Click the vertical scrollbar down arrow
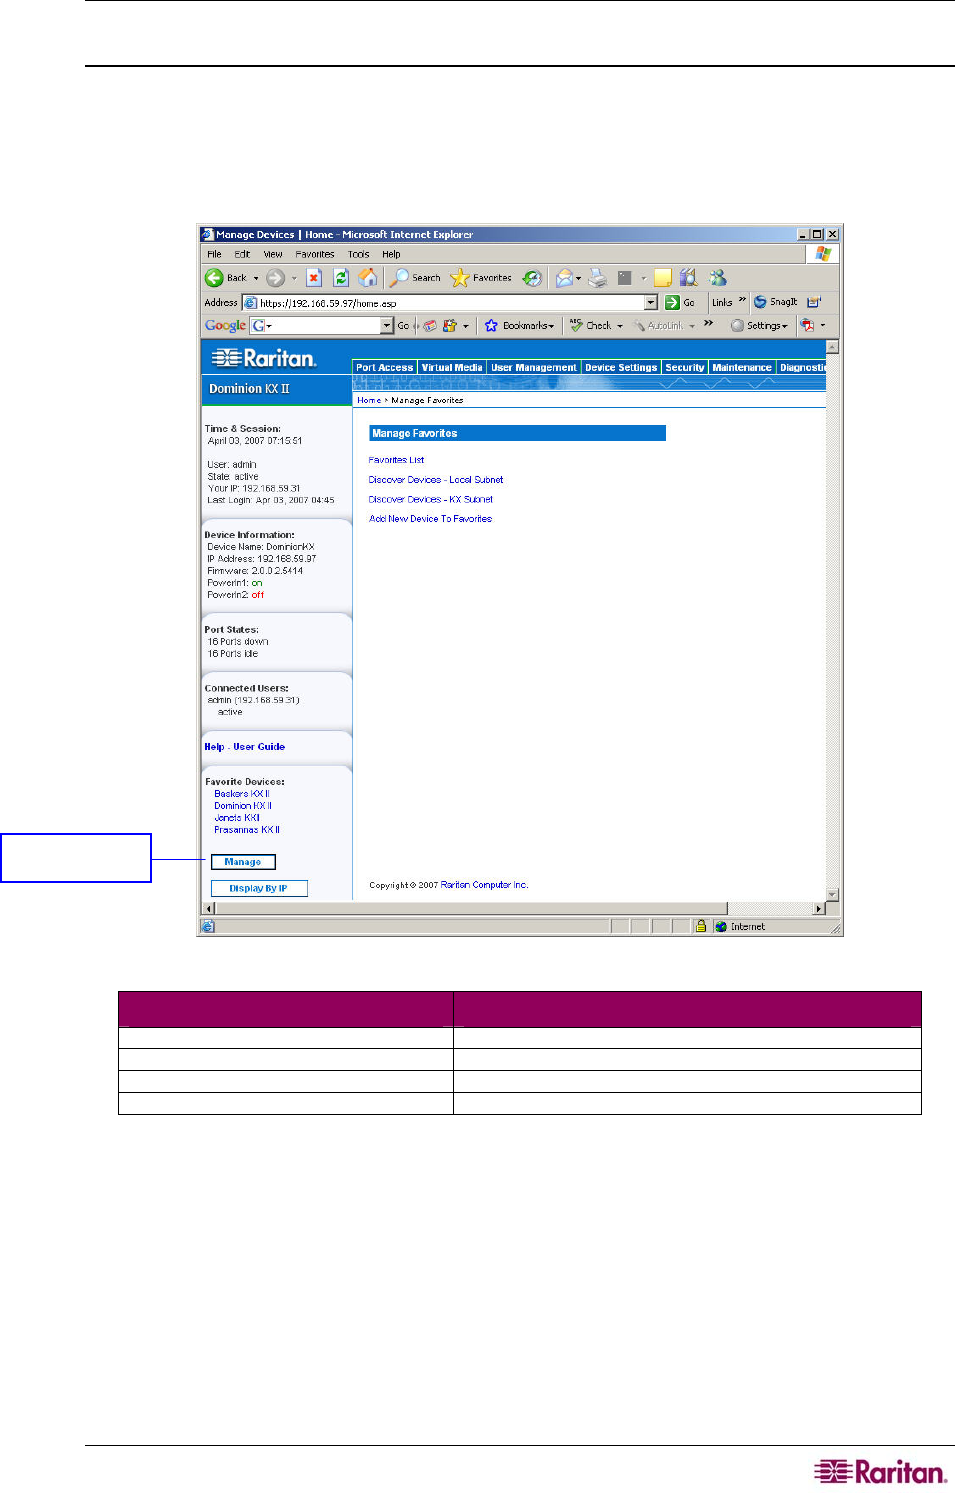This screenshot has width=955, height=1493. (x=832, y=894)
